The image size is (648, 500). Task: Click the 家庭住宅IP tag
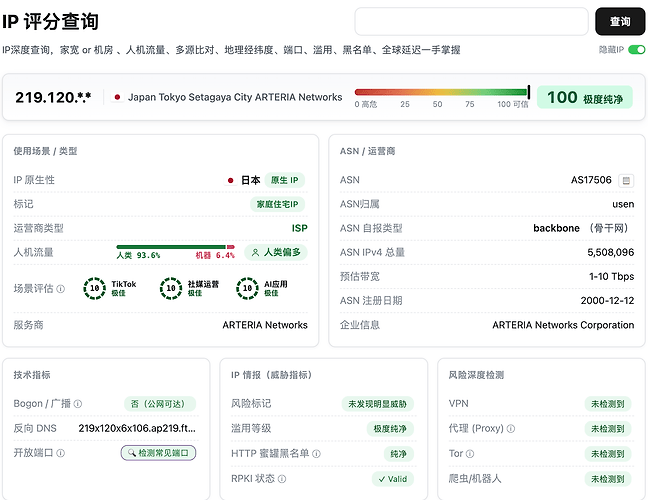[277, 204]
